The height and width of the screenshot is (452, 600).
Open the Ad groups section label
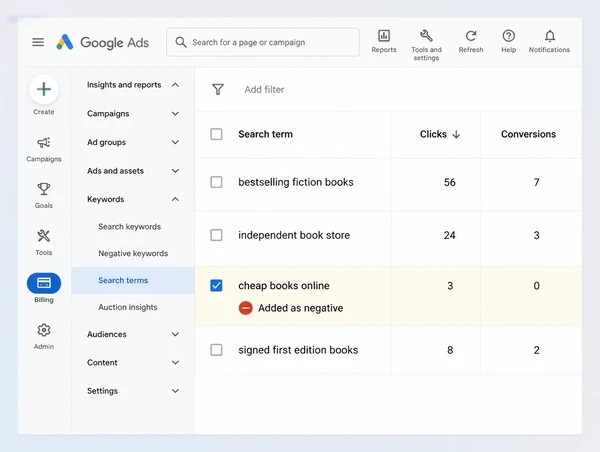pyautogui.click(x=106, y=142)
